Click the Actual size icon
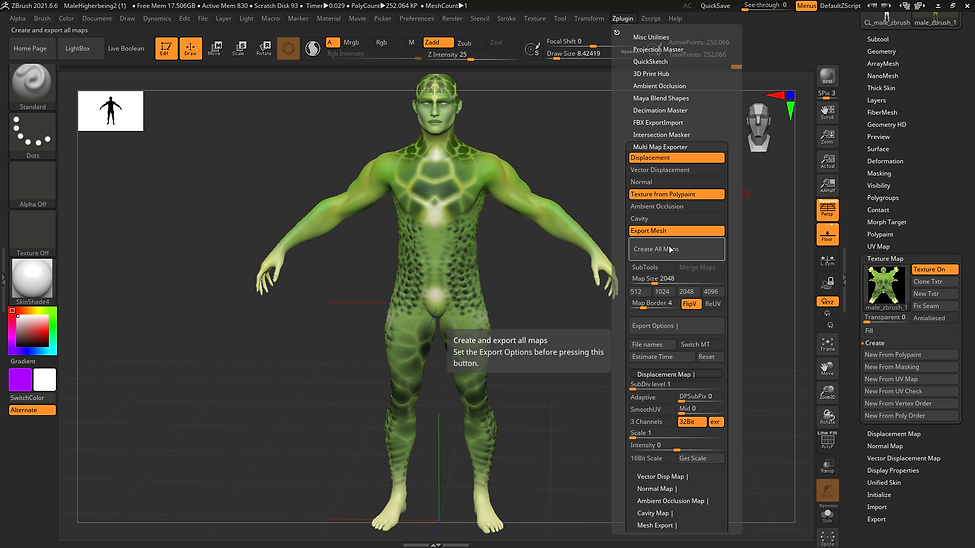Screen dimensions: 975x548 pyautogui.click(x=828, y=160)
